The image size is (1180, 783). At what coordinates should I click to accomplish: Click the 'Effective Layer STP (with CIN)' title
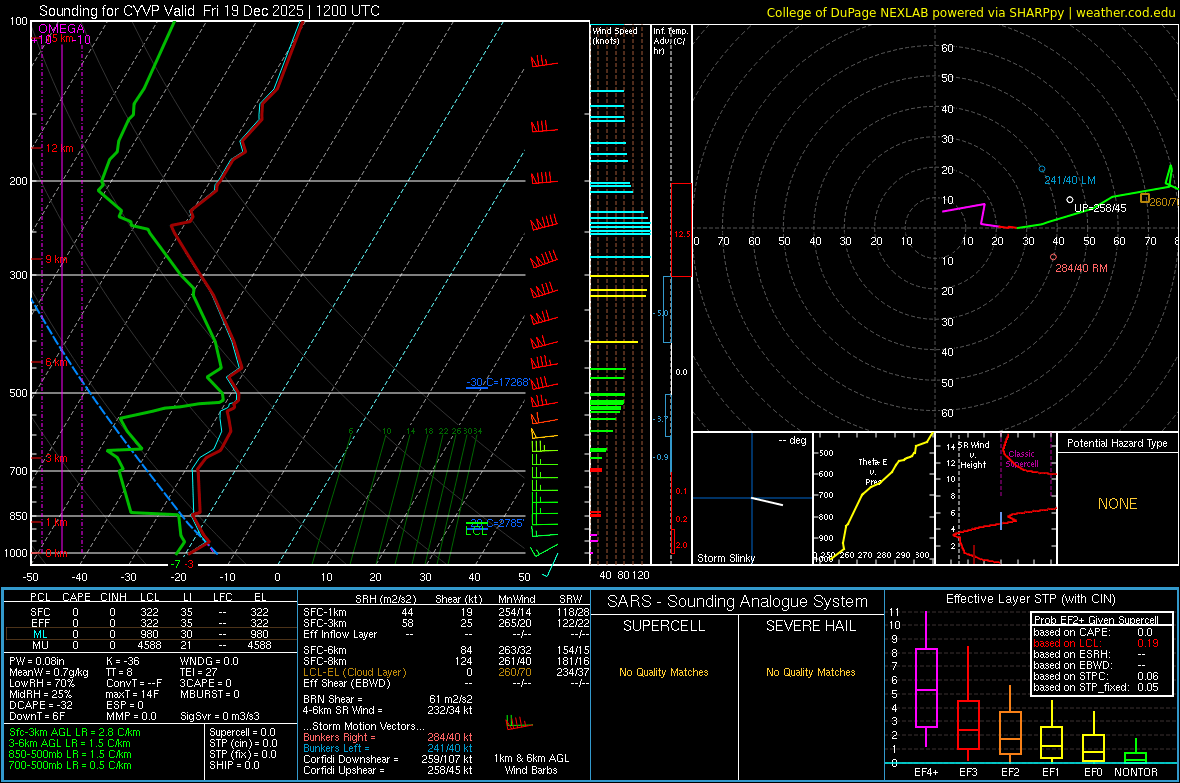1030,599
